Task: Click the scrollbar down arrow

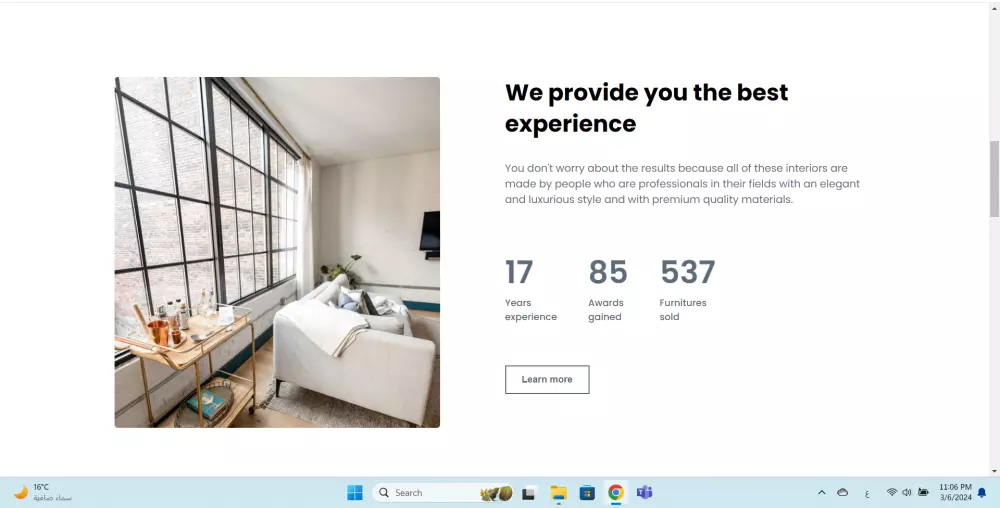Action: [994, 472]
